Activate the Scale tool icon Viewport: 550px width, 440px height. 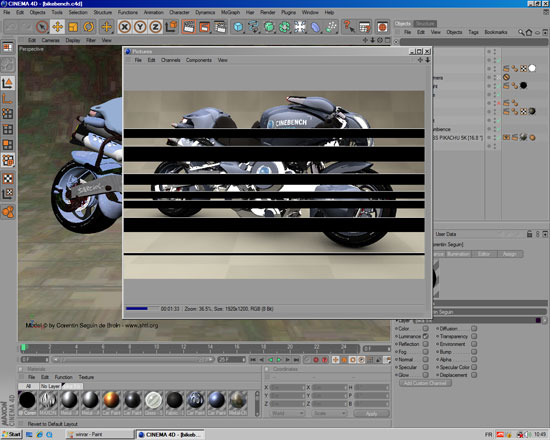tap(73, 27)
